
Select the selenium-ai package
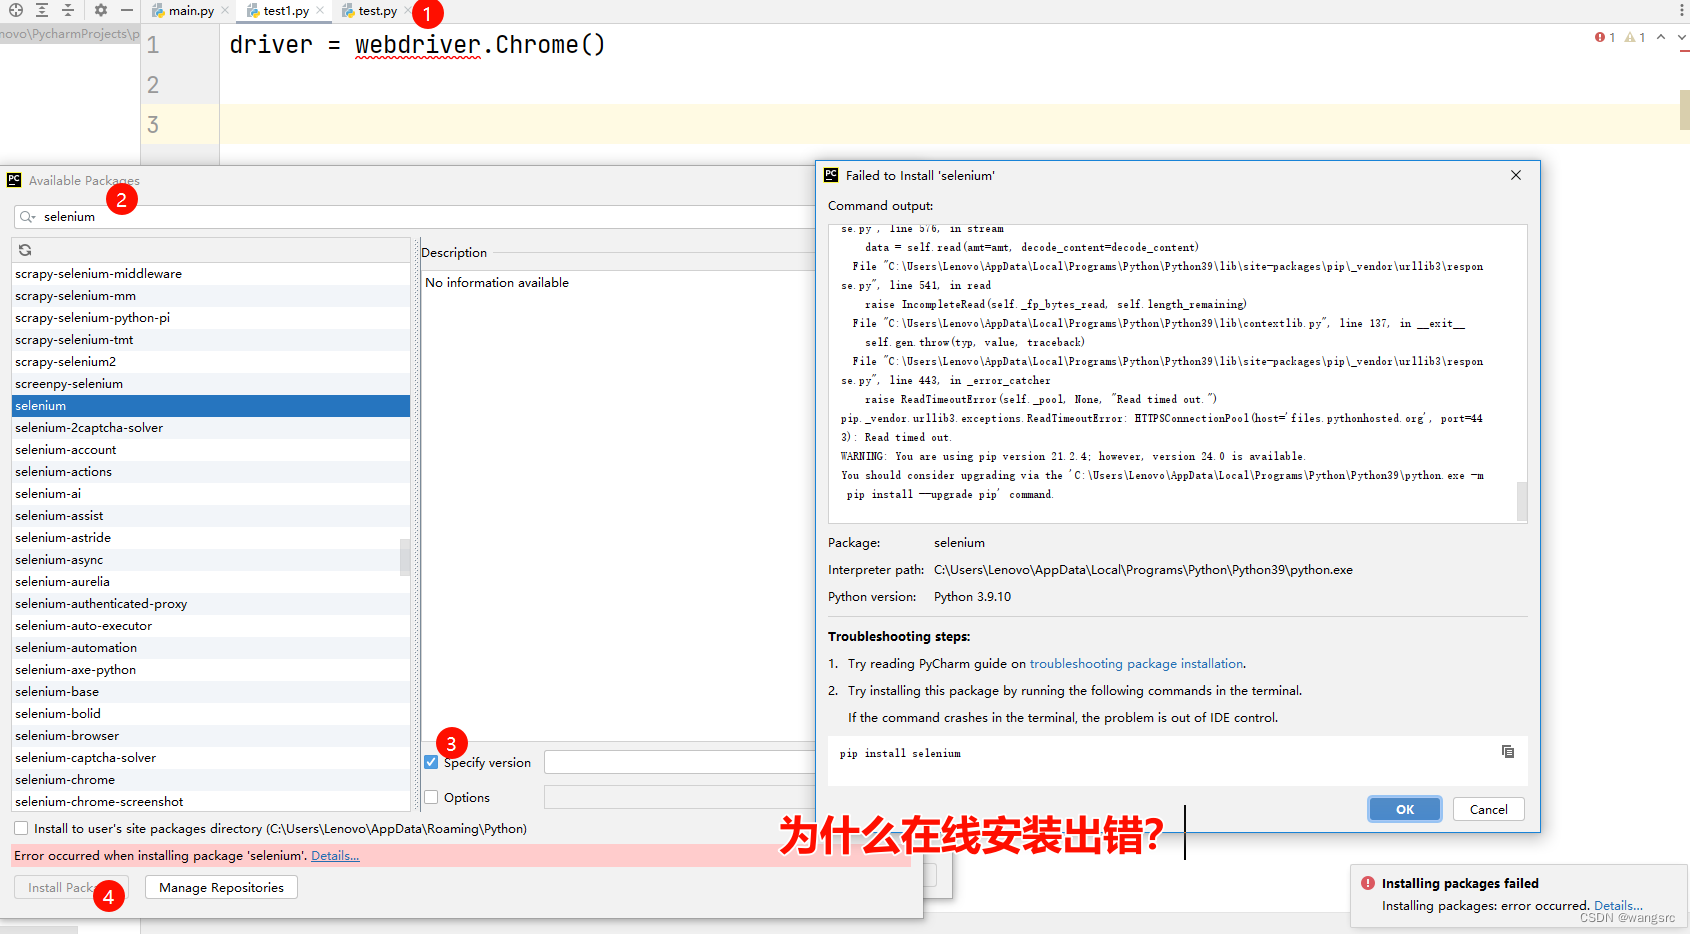tap(211, 493)
